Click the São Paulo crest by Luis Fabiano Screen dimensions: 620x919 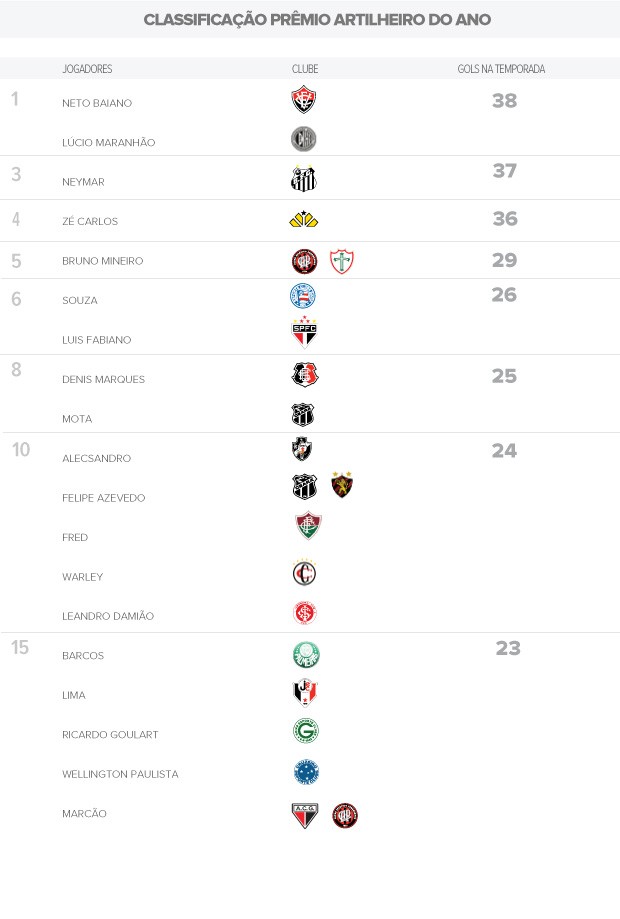click(x=304, y=332)
